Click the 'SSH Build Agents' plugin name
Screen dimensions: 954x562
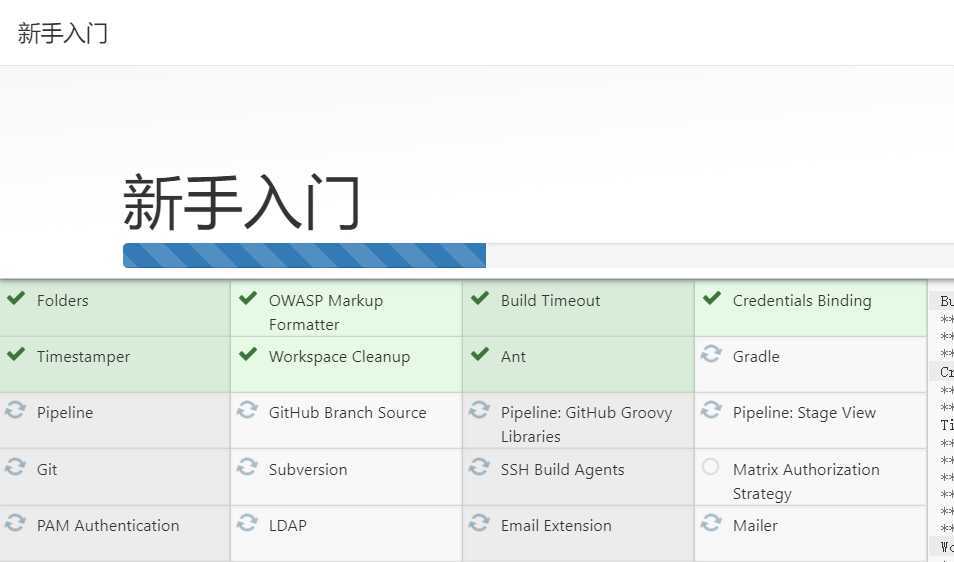[x=563, y=470]
